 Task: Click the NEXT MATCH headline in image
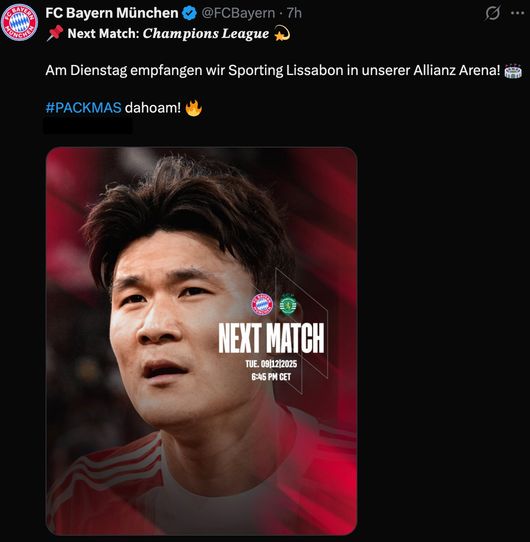[271, 338]
